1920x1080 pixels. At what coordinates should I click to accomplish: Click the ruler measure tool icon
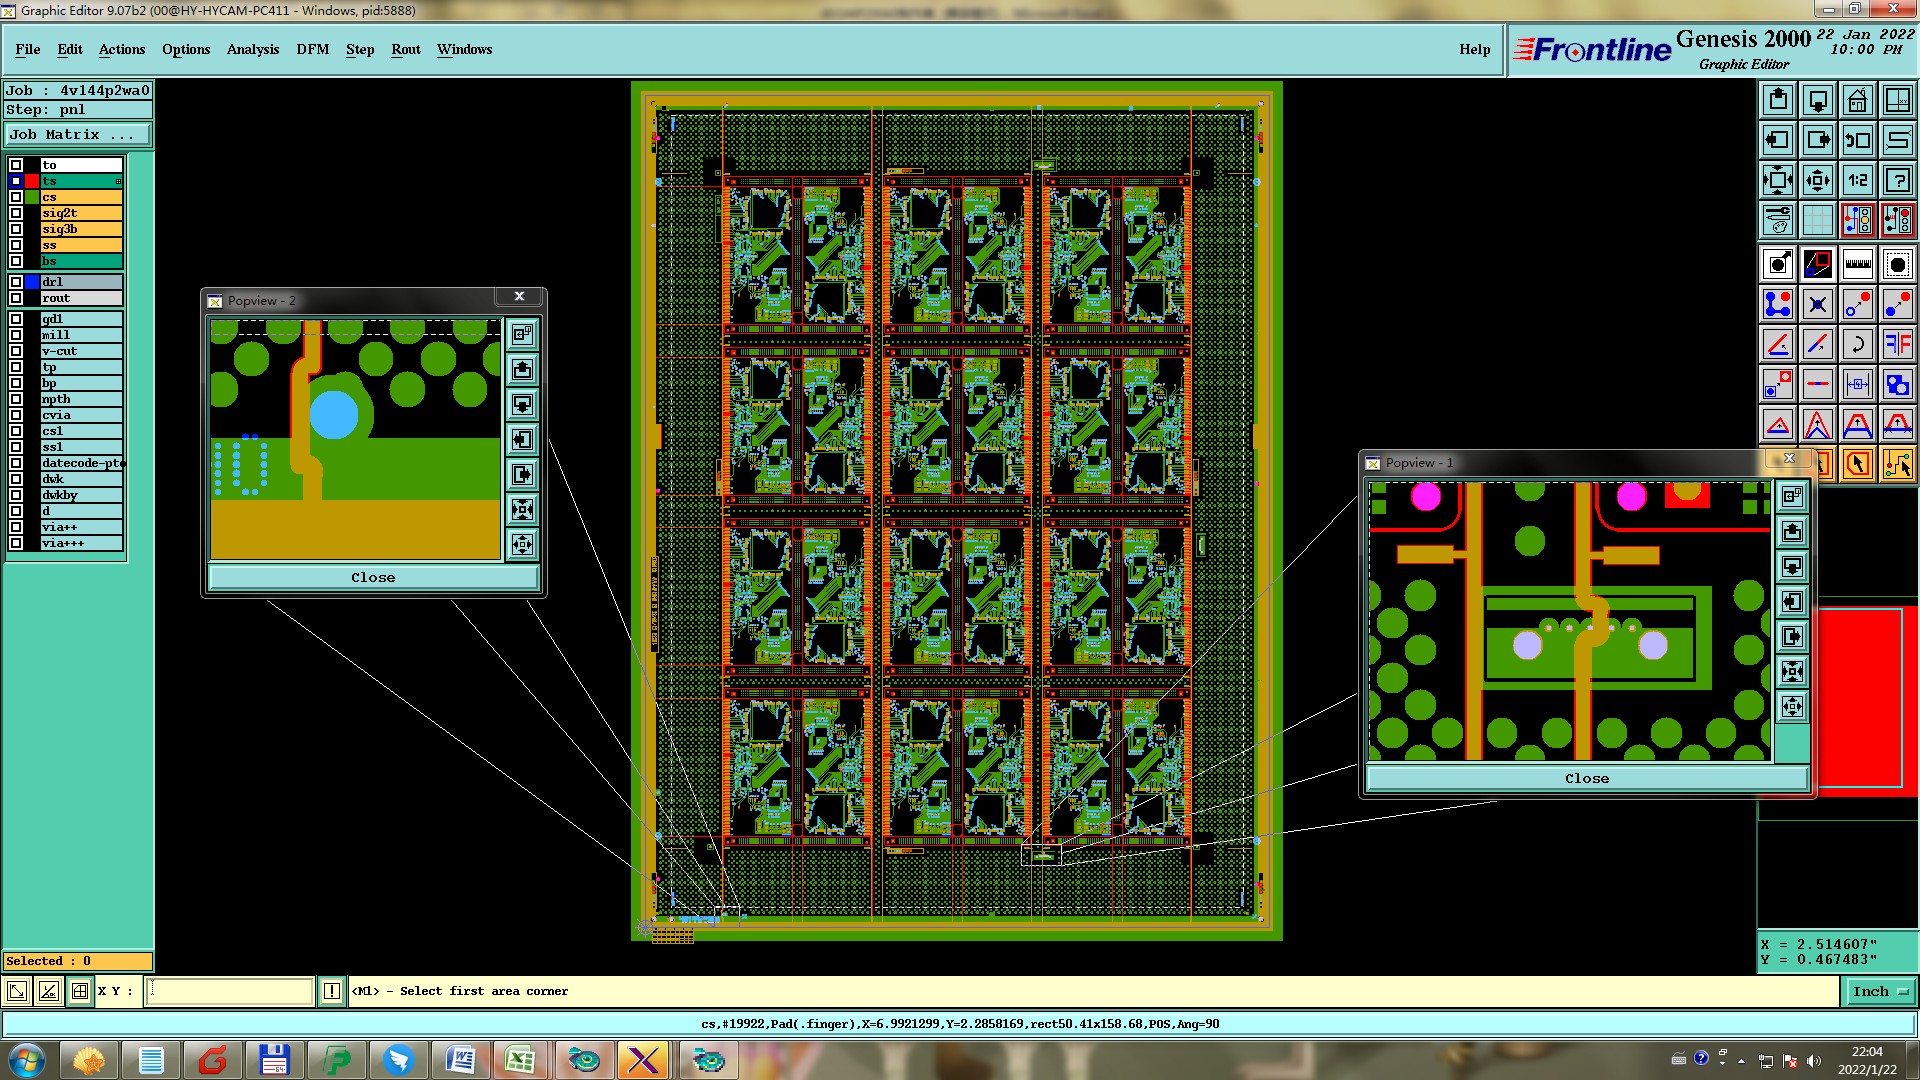coord(1857,264)
